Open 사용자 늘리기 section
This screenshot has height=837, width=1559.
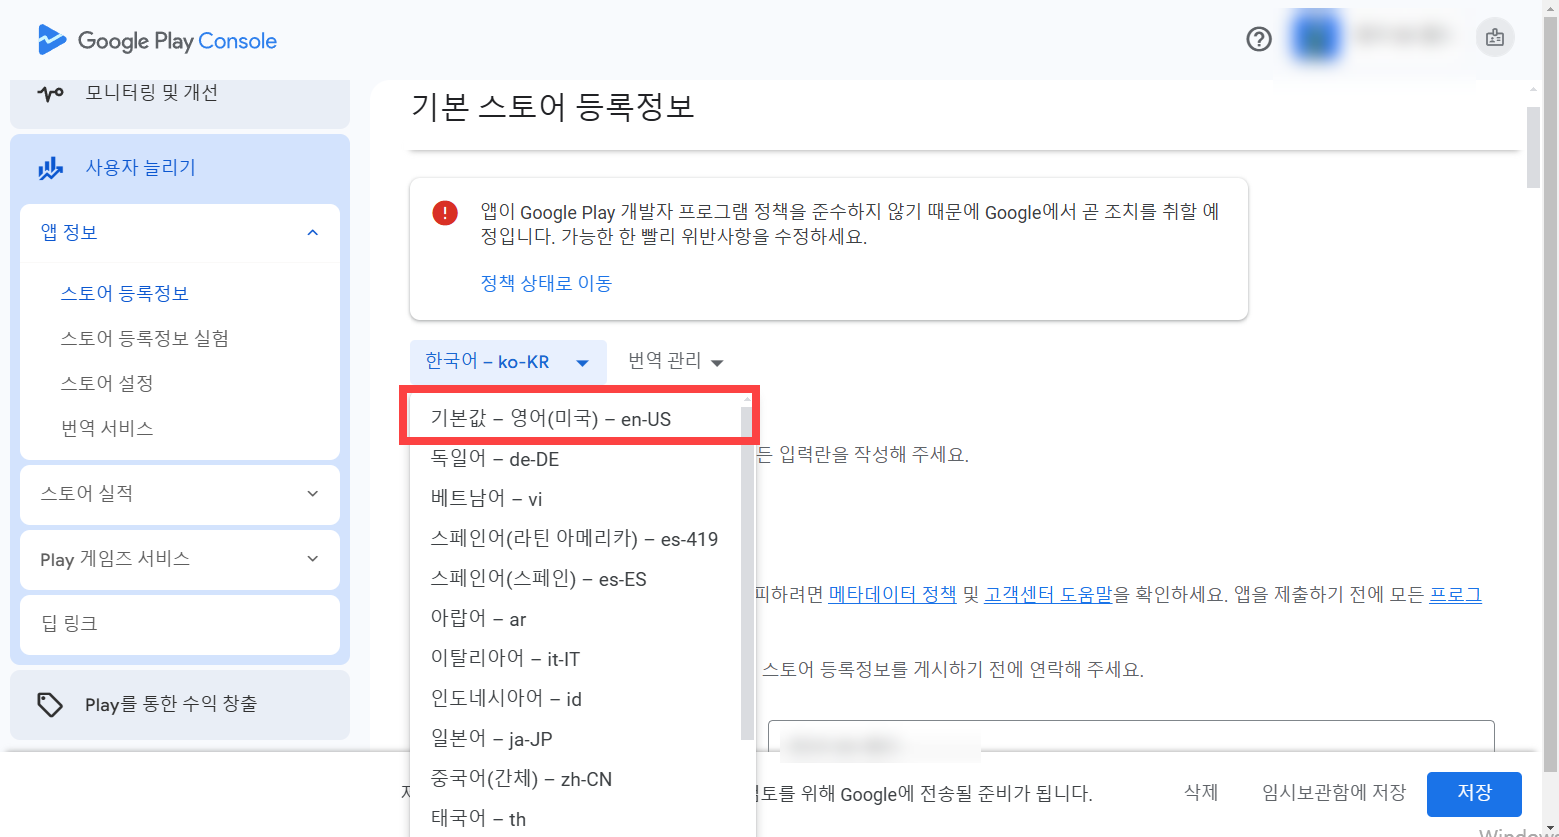180,168
